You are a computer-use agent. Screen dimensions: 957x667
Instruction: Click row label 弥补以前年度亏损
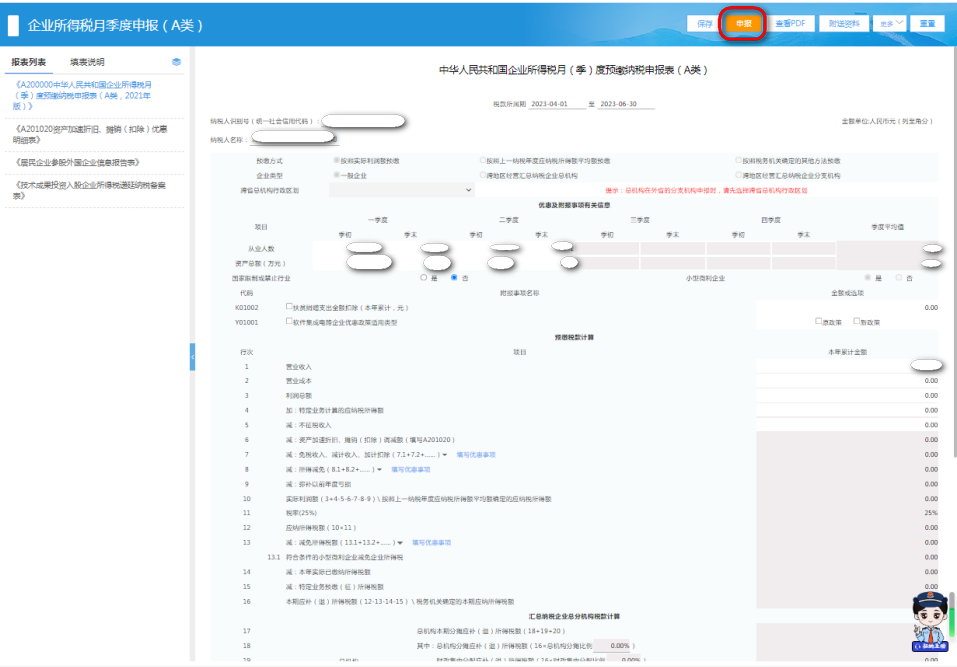click(x=319, y=484)
